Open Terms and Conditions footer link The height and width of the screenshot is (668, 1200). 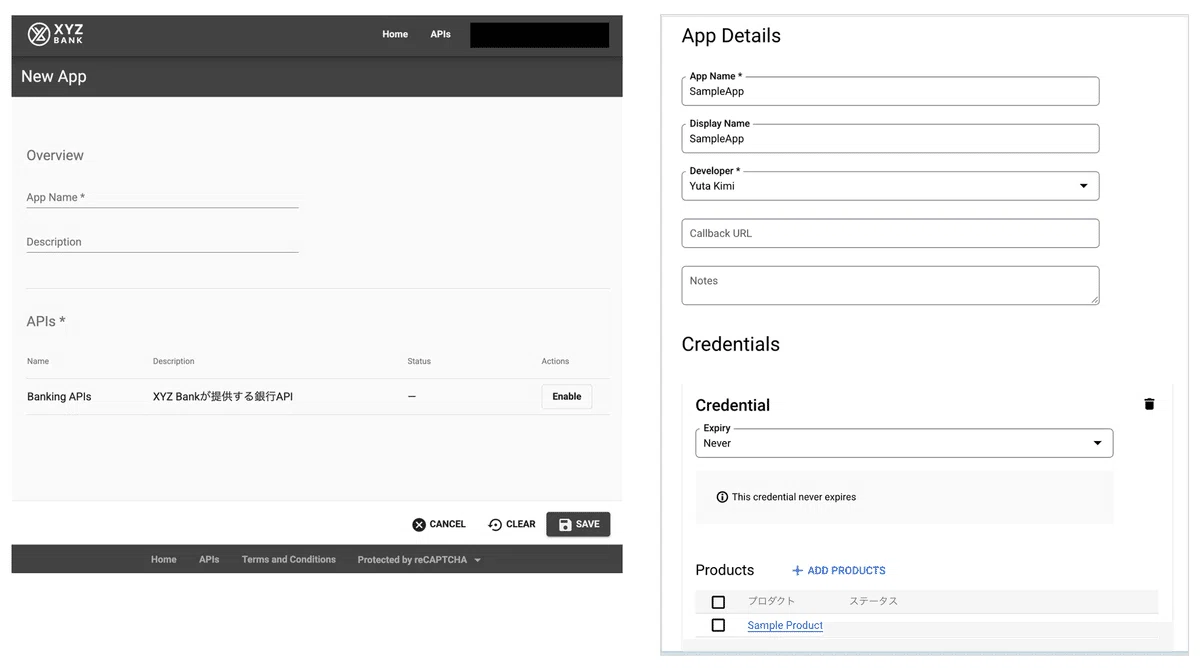coord(289,560)
